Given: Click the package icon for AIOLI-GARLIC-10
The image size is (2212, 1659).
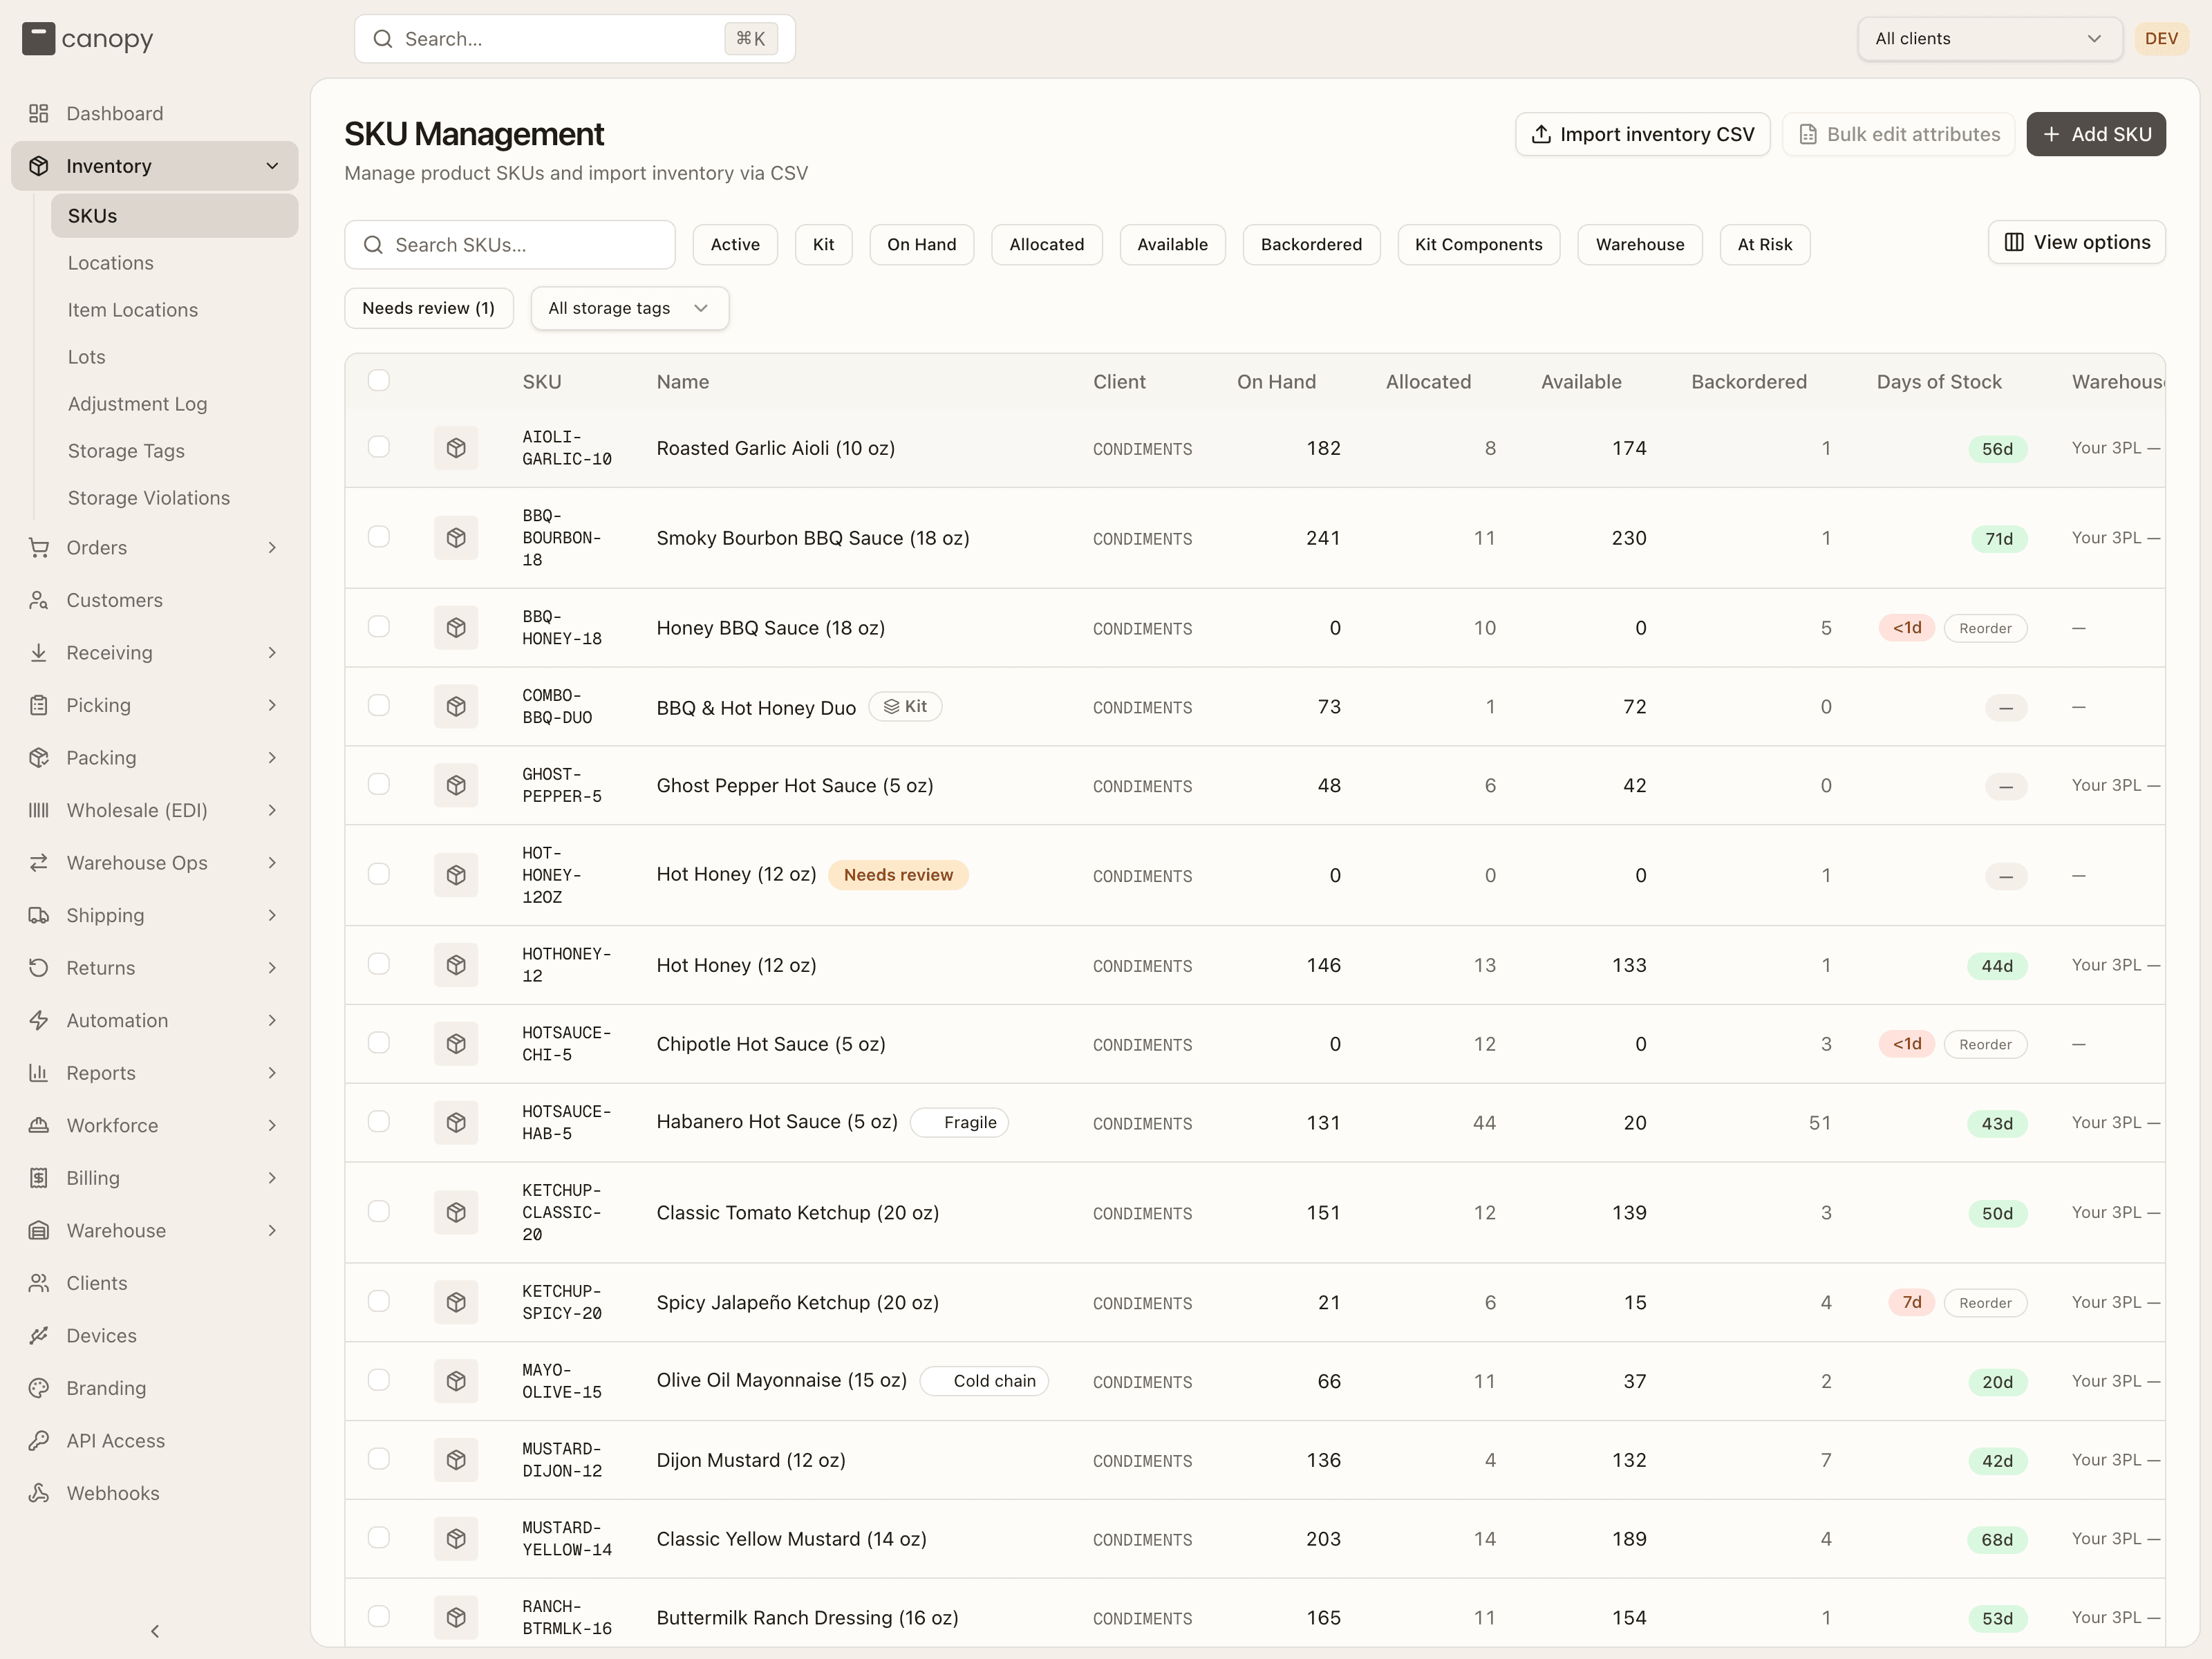Looking at the screenshot, I should (x=456, y=448).
